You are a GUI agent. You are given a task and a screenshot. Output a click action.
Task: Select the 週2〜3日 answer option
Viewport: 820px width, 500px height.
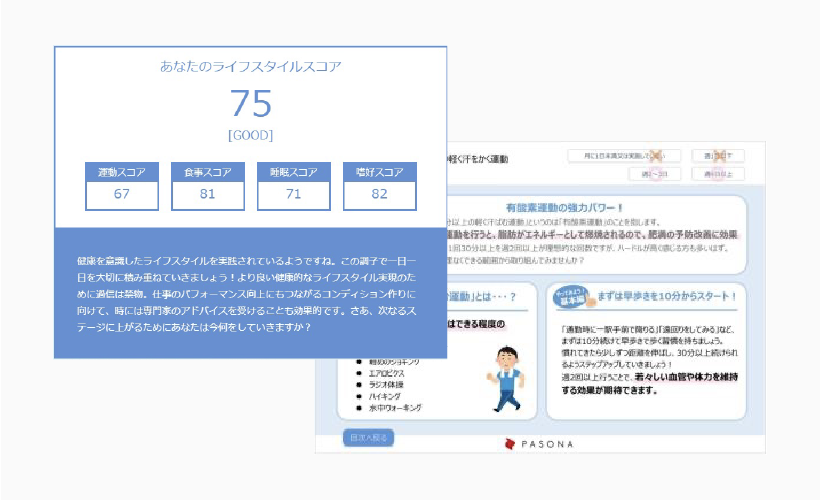click(x=655, y=174)
